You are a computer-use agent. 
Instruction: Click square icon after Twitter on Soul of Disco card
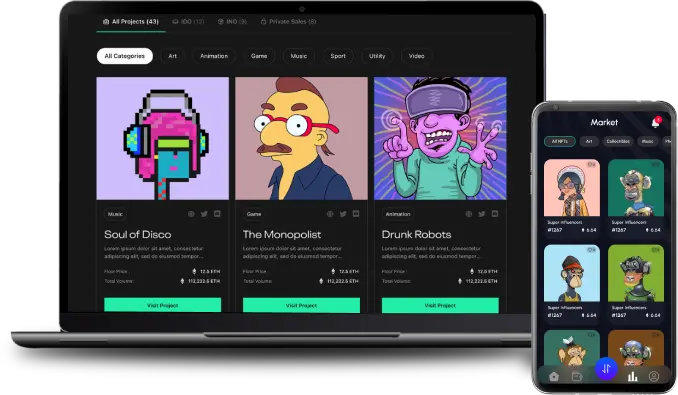[x=217, y=214]
